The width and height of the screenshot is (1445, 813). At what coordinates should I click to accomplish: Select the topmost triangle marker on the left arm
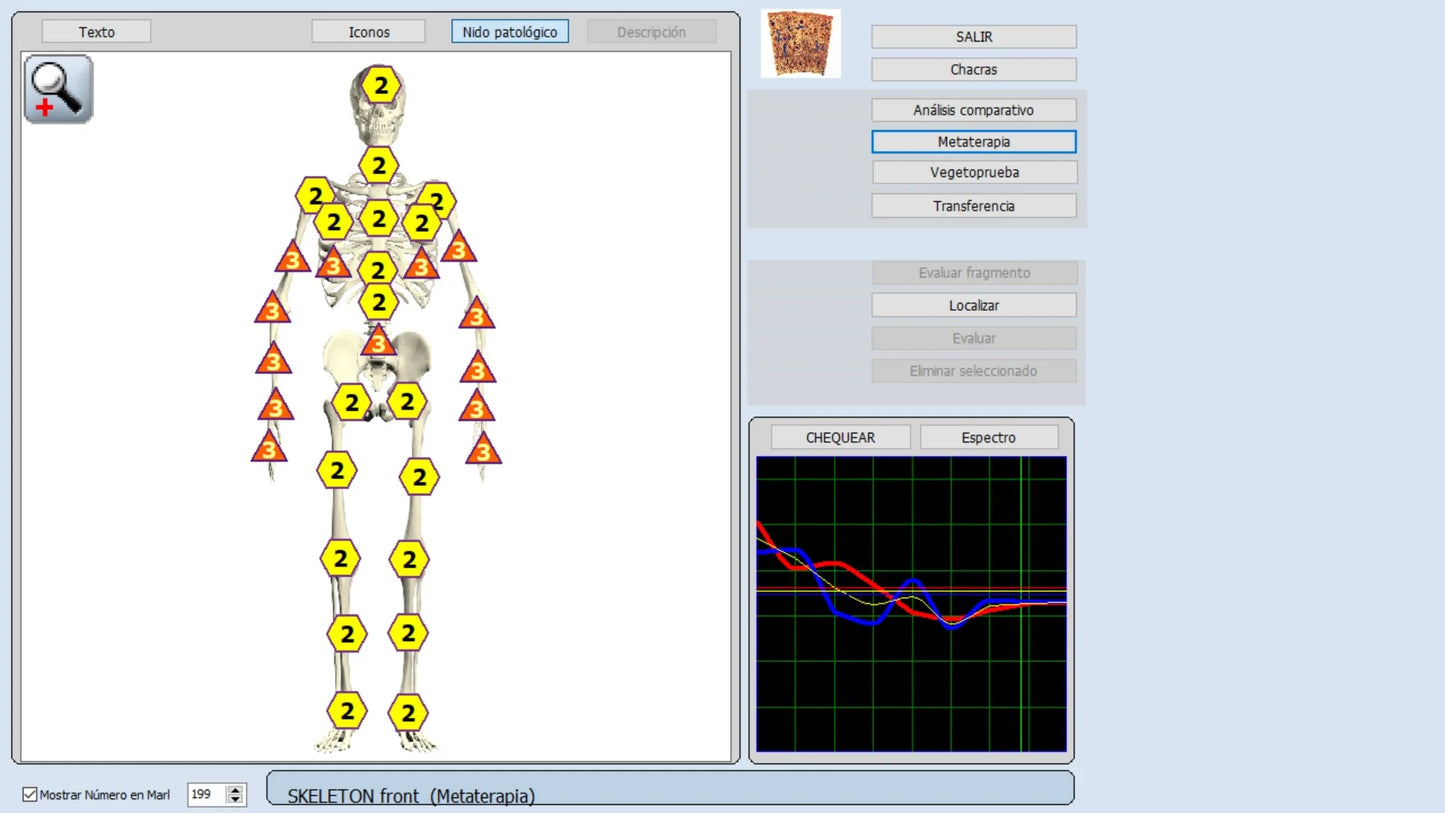click(x=292, y=259)
